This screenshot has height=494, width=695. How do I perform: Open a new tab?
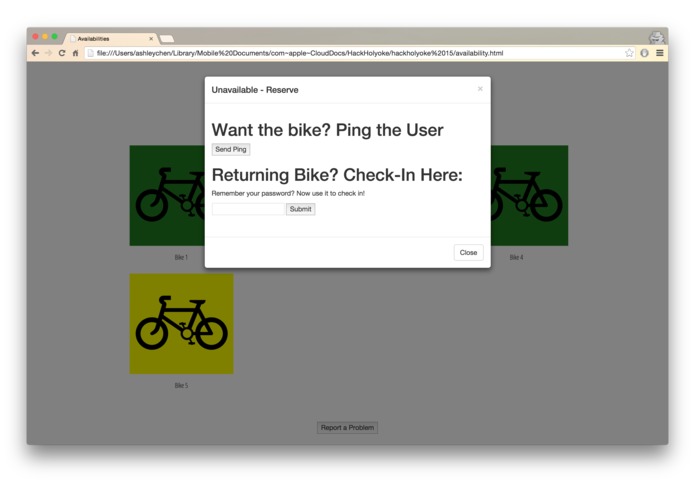[167, 39]
